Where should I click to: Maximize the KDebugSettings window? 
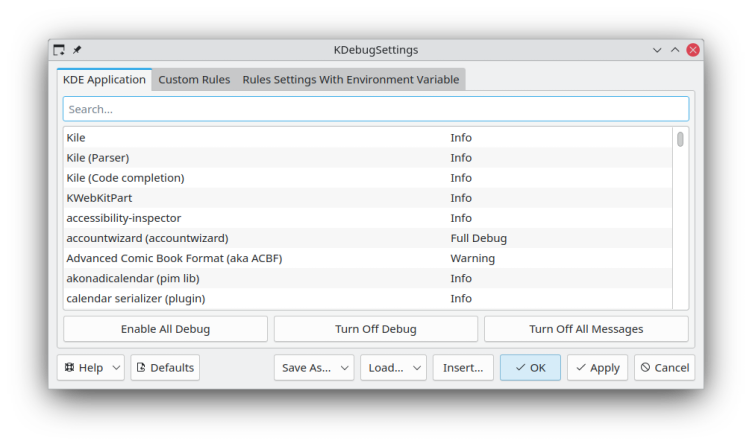click(675, 50)
